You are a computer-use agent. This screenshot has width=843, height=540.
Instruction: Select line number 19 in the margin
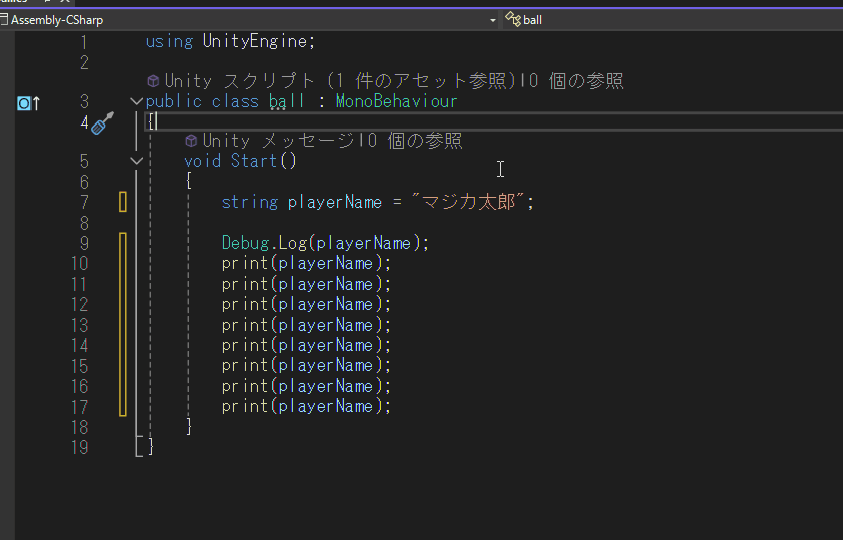pos(80,447)
